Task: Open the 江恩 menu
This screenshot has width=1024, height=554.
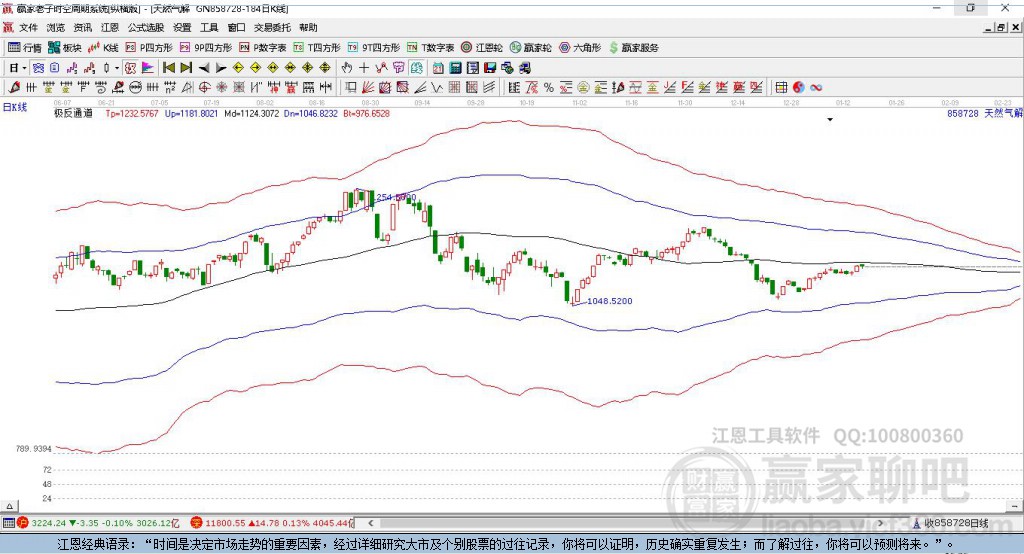Action: click(110, 27)
